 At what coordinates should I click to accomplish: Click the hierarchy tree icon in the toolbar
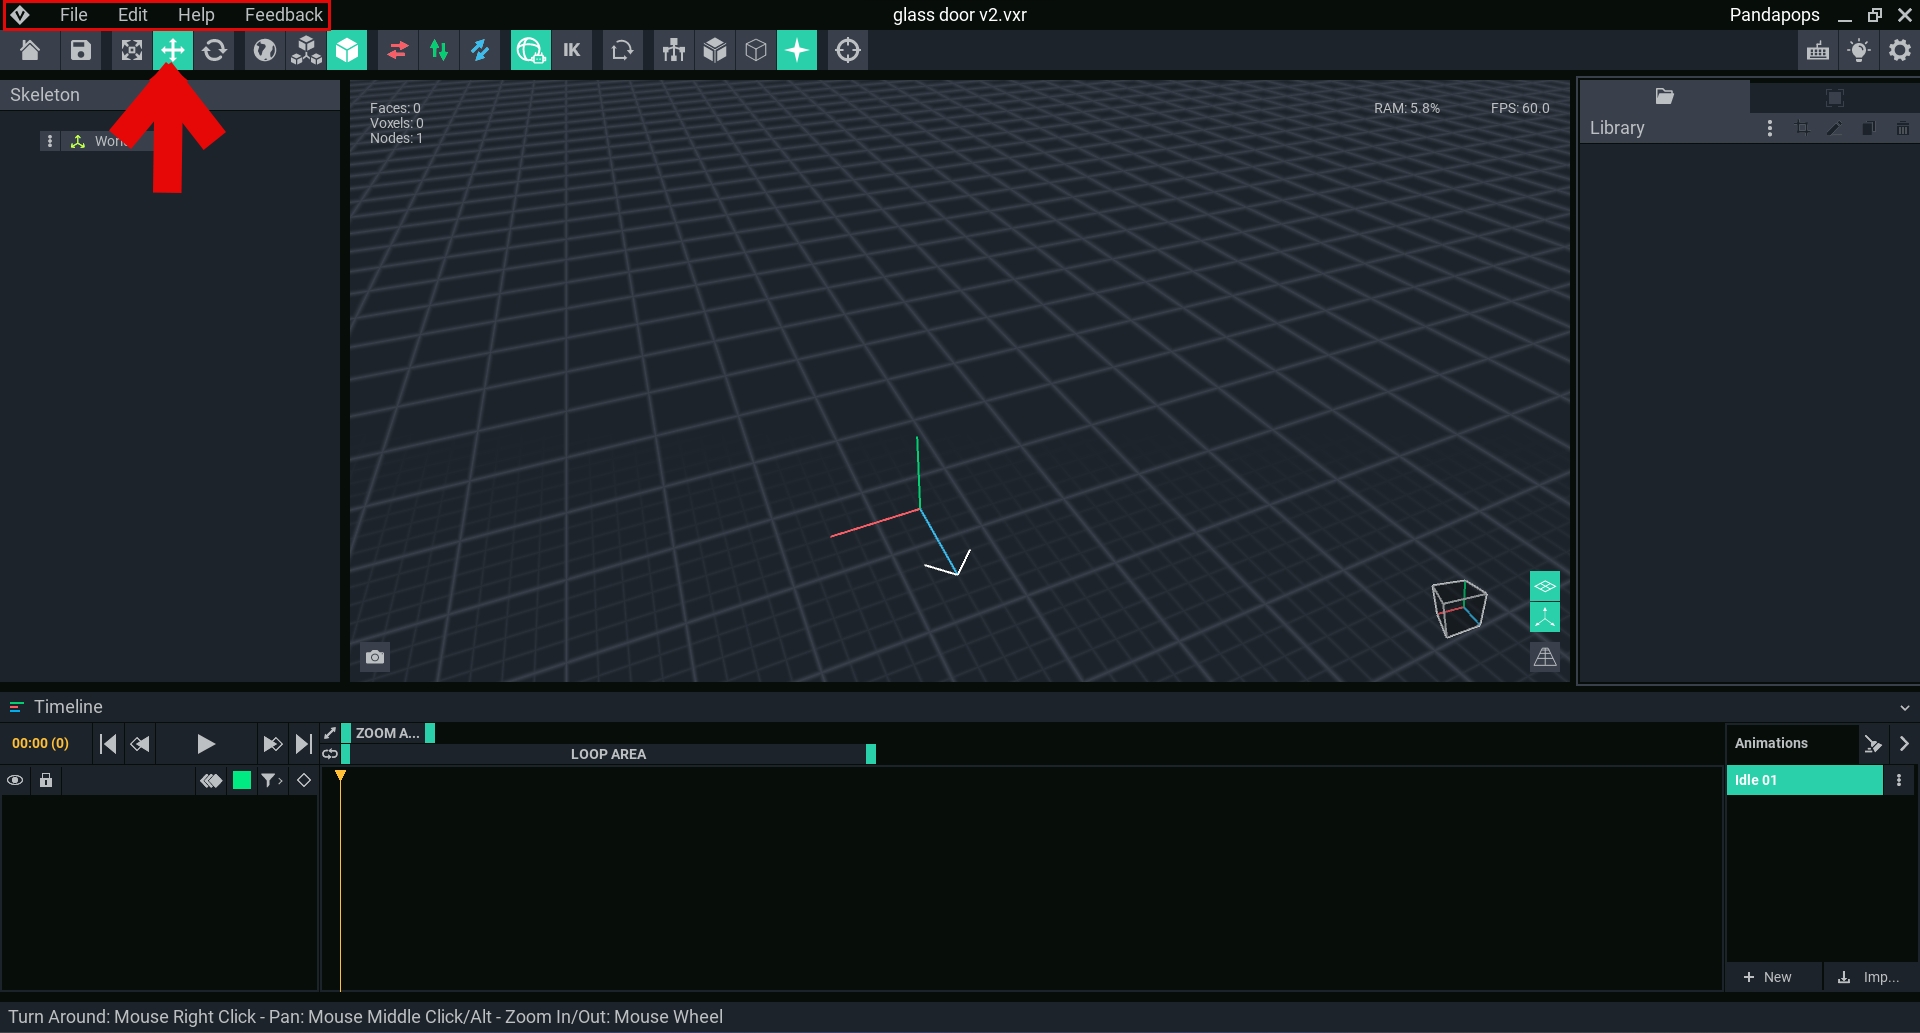673,50
